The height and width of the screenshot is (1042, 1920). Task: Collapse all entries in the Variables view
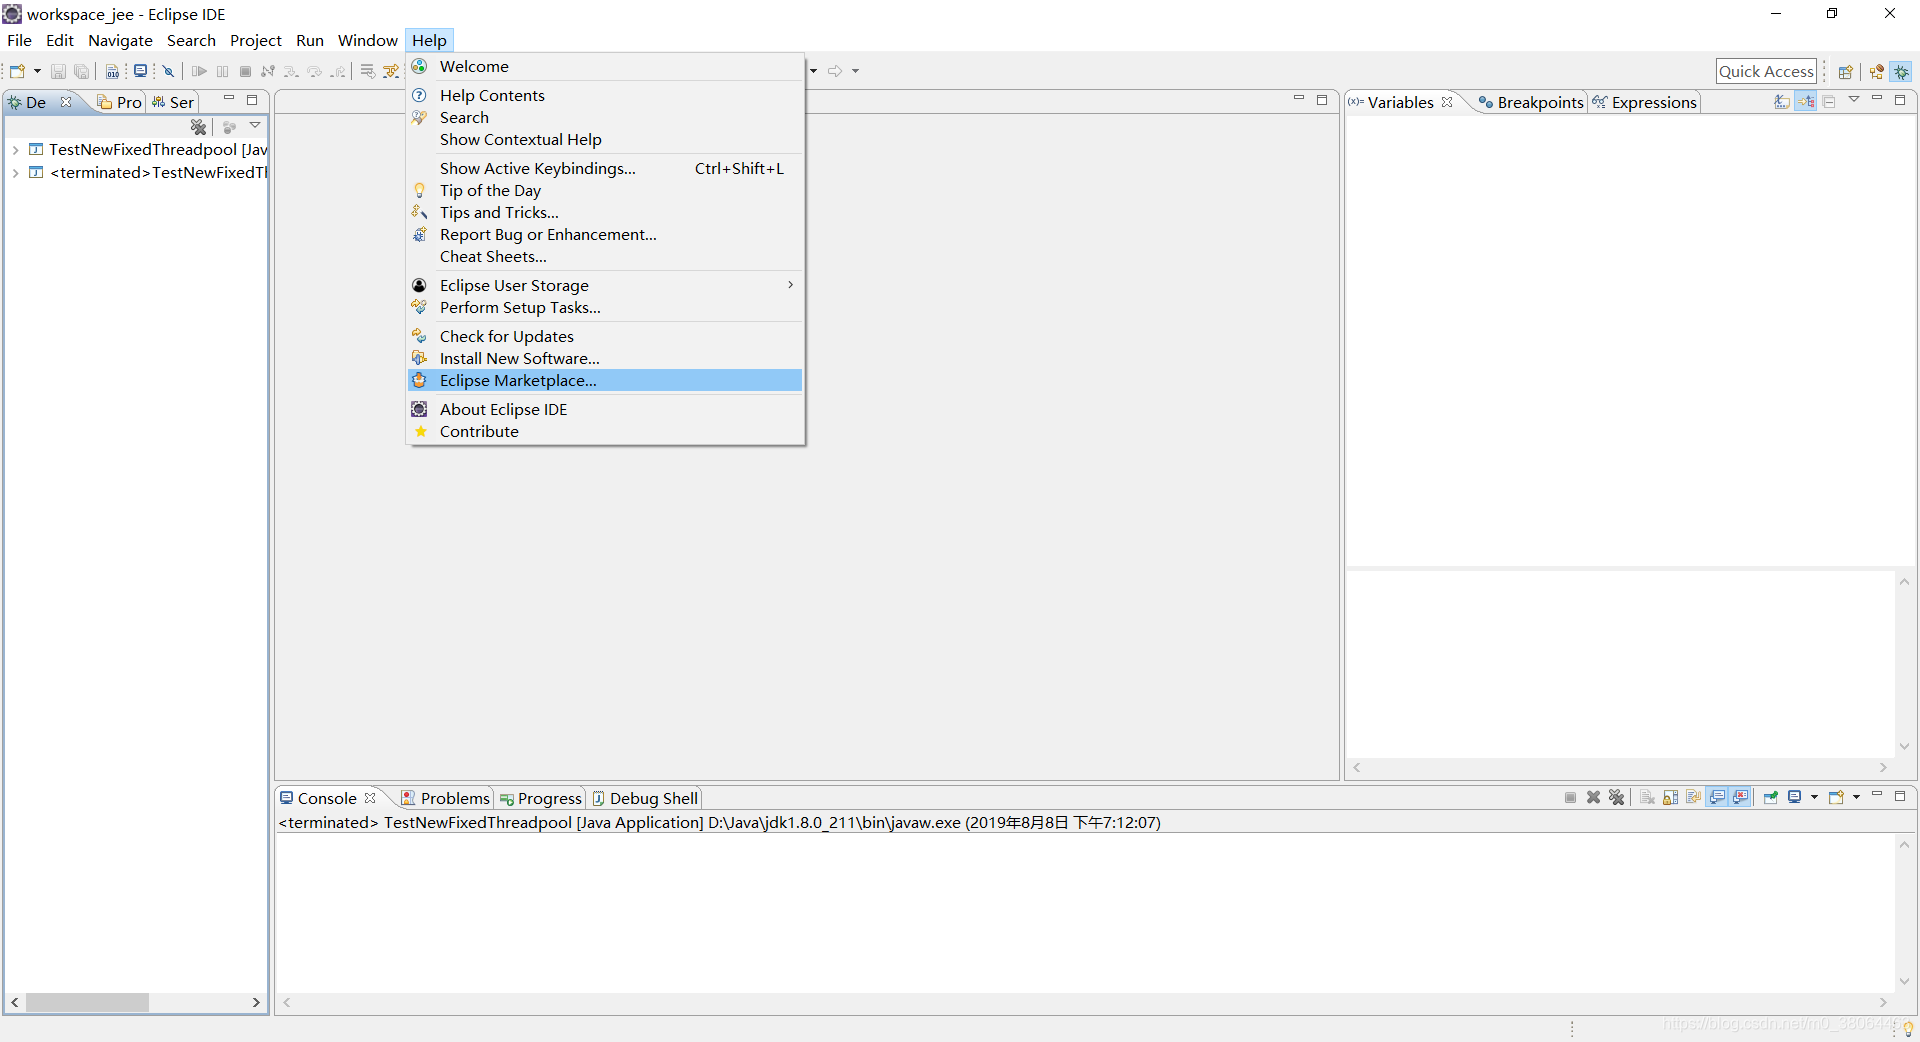tap(1830, 101)
